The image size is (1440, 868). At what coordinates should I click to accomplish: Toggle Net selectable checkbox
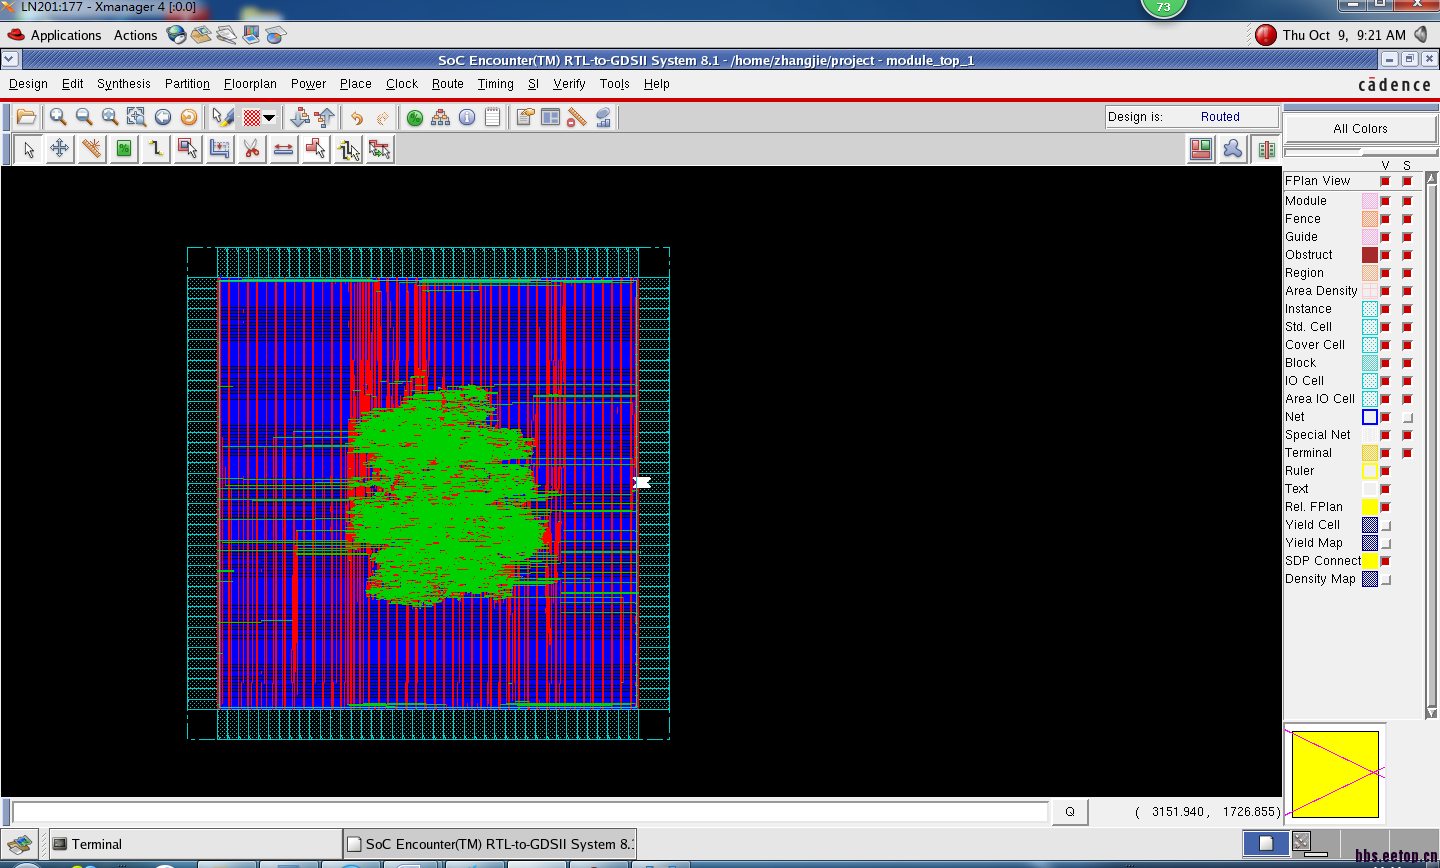1407,417
